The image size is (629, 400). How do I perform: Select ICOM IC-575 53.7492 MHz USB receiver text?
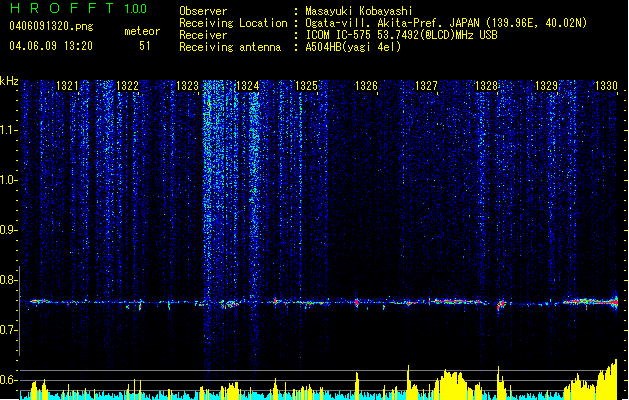(x=401, y=35)
